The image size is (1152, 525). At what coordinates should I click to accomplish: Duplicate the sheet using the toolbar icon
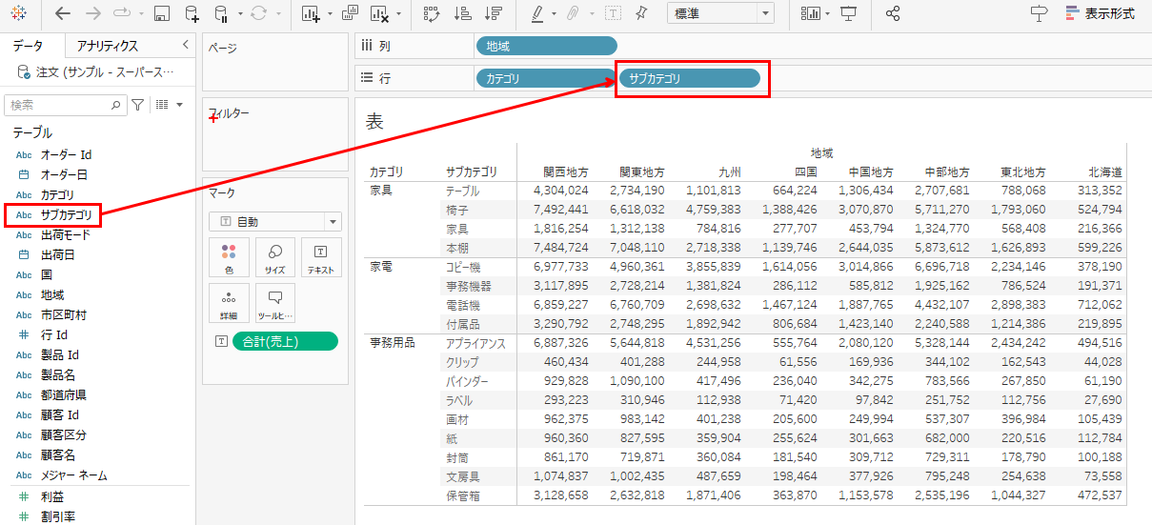[x=350, y=13]
